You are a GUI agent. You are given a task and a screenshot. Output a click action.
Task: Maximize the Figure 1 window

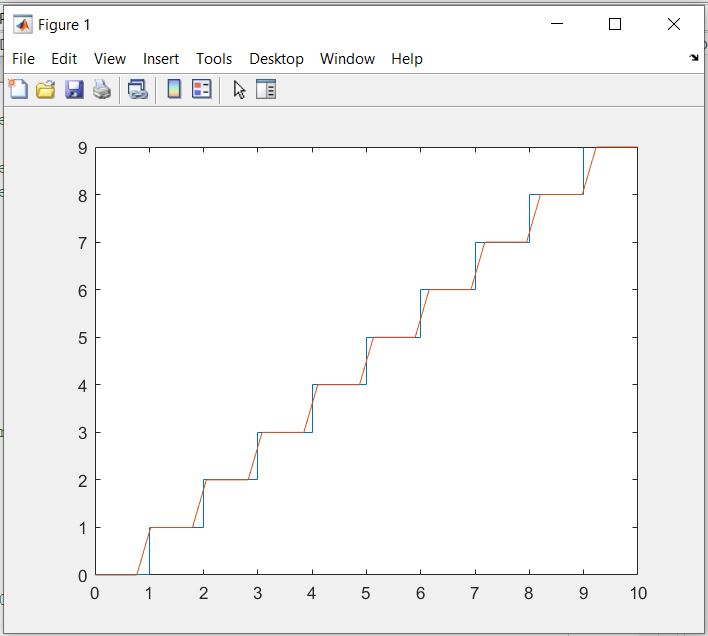point(615,25)
